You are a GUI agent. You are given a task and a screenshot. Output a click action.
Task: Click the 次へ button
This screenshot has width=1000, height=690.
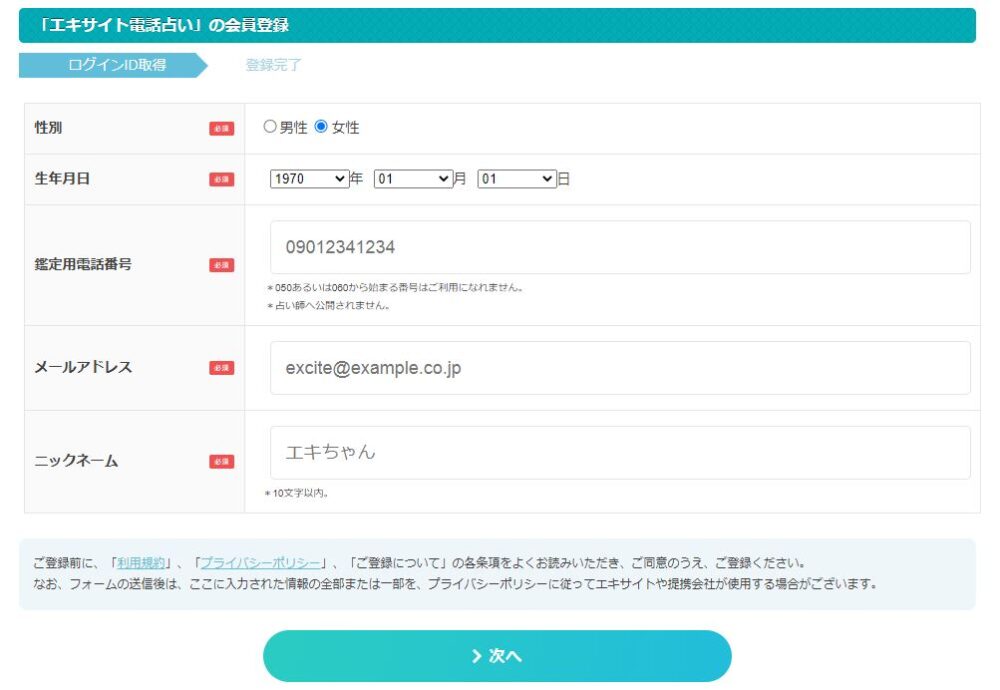point(497,656)
